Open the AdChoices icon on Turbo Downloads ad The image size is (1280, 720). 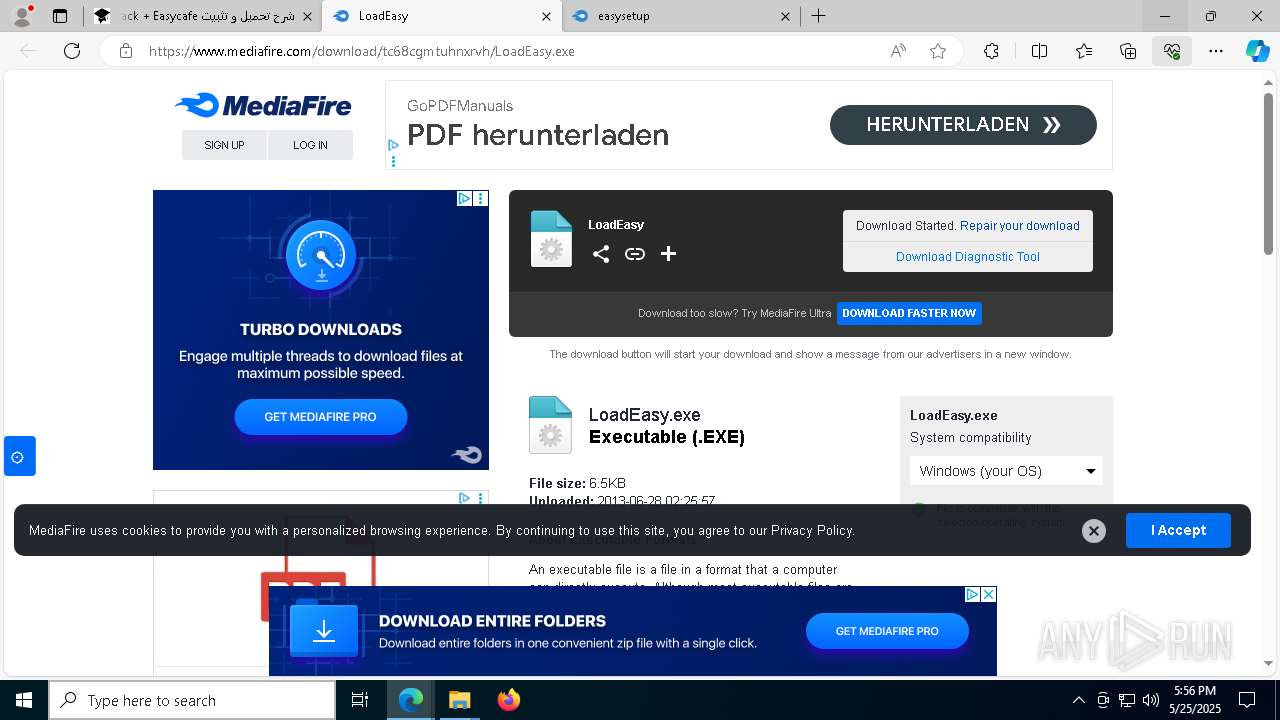[464, 199]
